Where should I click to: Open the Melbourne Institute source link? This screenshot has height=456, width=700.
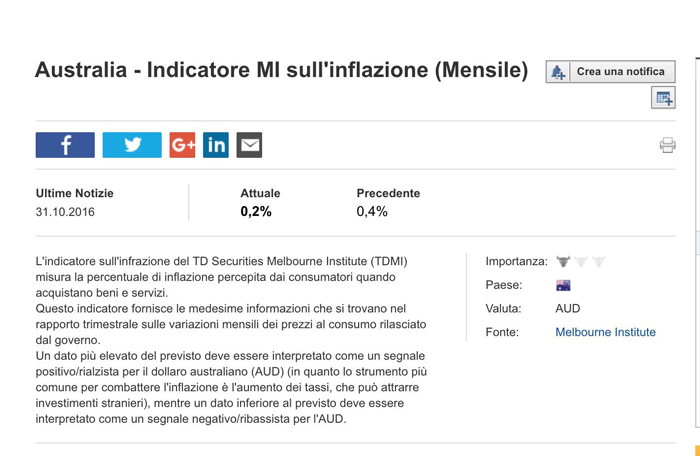point(605,332)
